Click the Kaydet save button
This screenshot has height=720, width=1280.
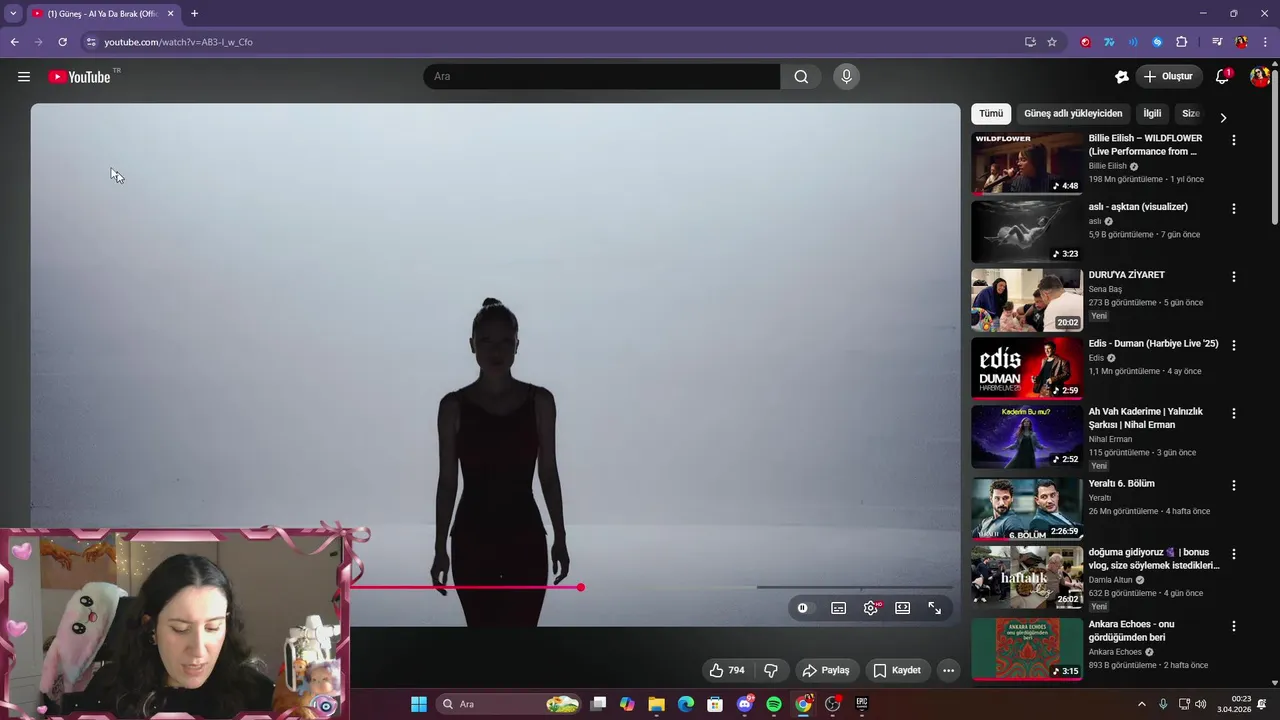pos(897,670)
